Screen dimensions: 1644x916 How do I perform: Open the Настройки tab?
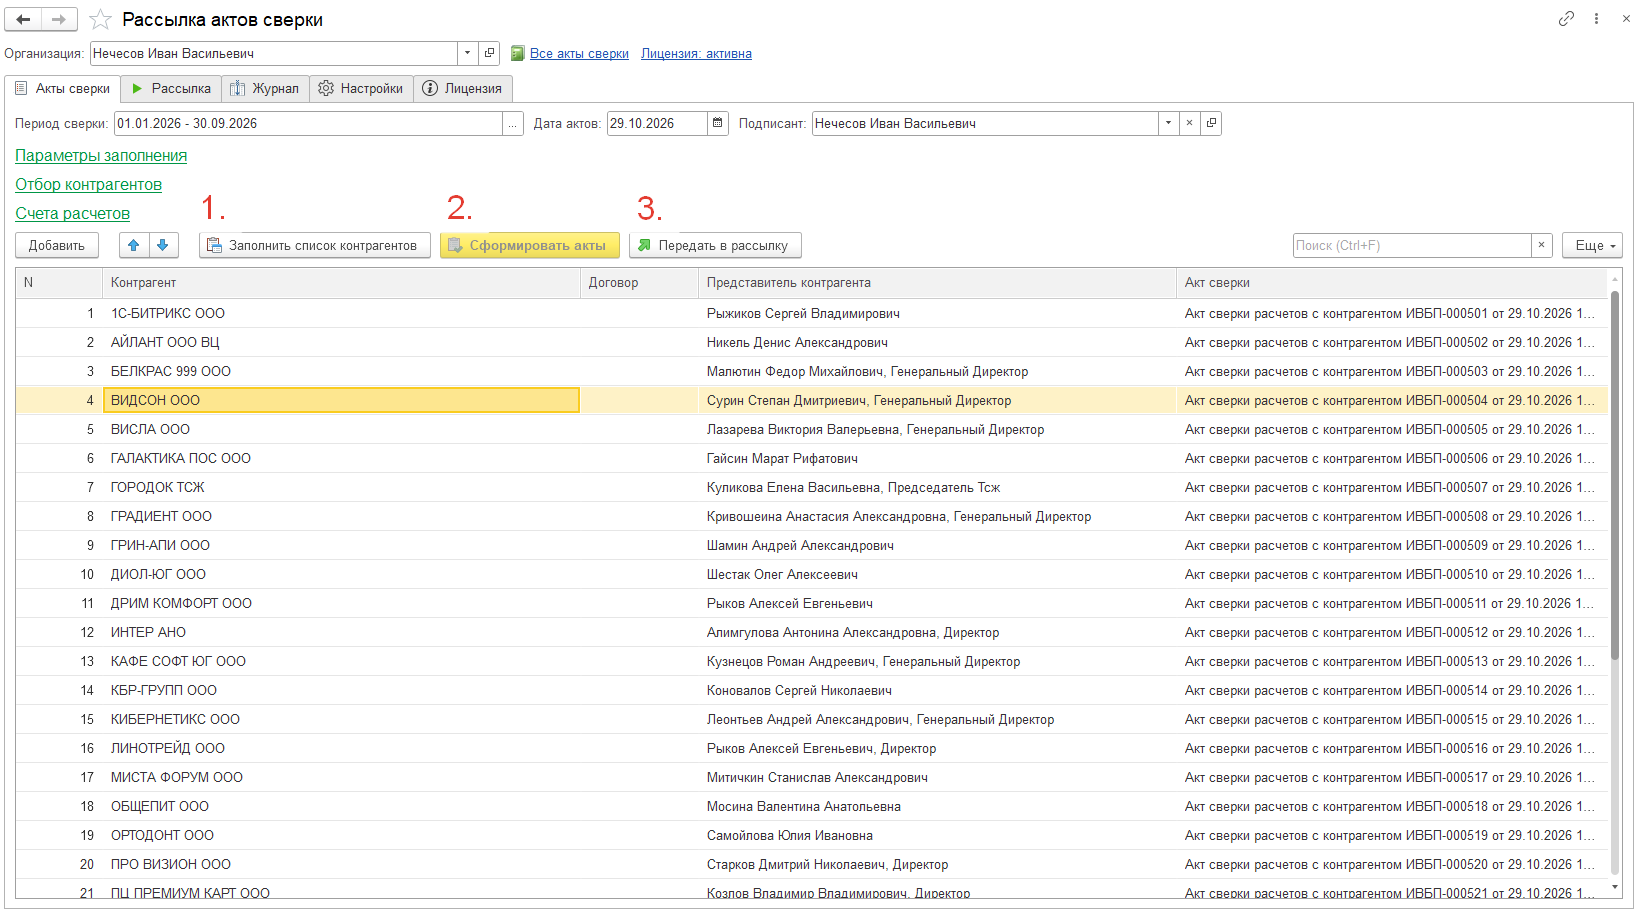[x=360, y=88]
